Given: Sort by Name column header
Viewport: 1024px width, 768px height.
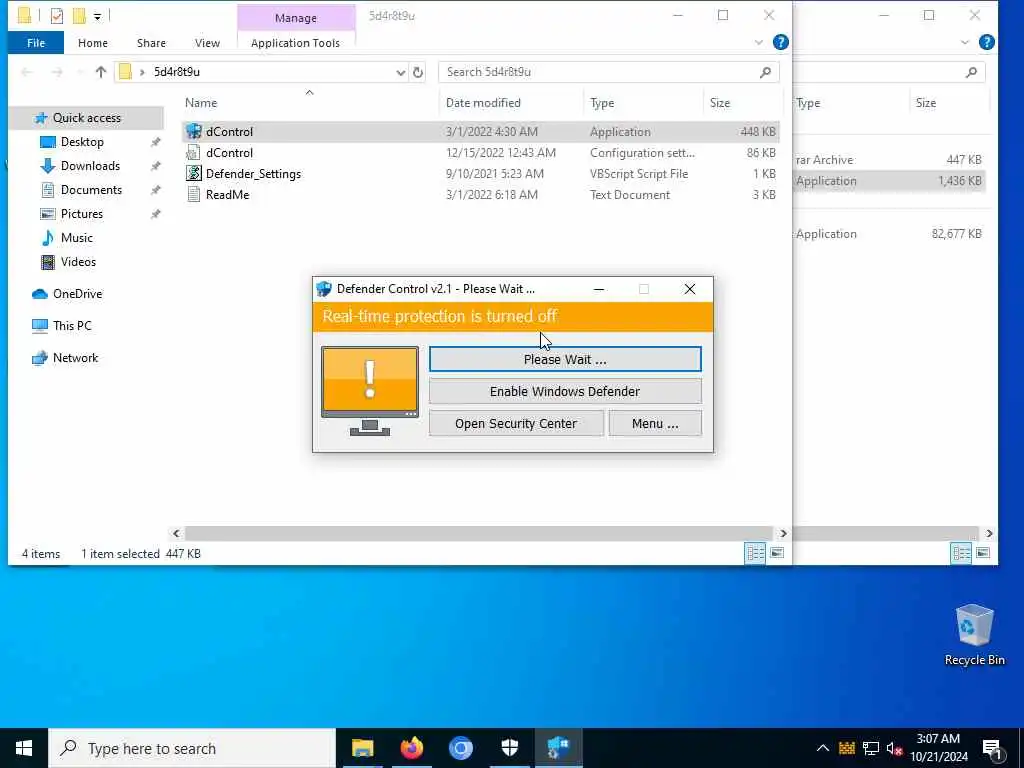Looking at the screenshot, I should [310, 103].
